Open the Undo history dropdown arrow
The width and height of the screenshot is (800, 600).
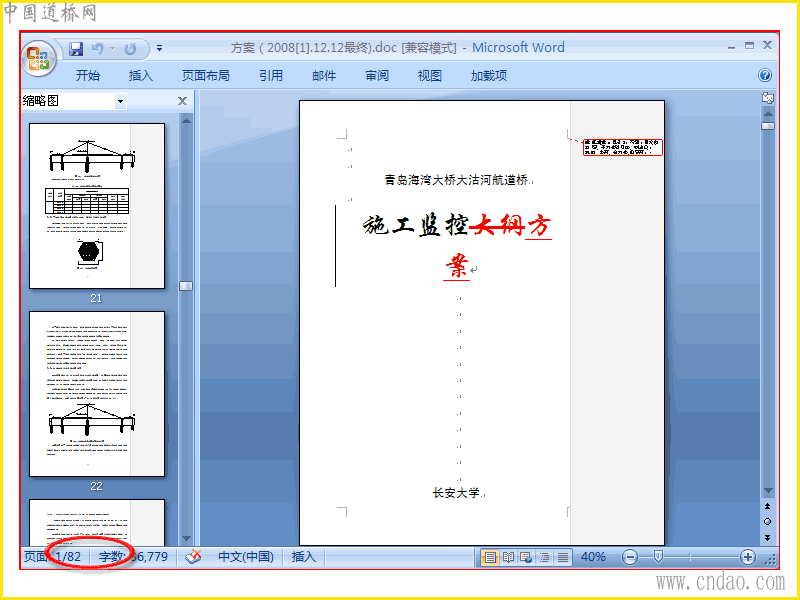[112, 49]
